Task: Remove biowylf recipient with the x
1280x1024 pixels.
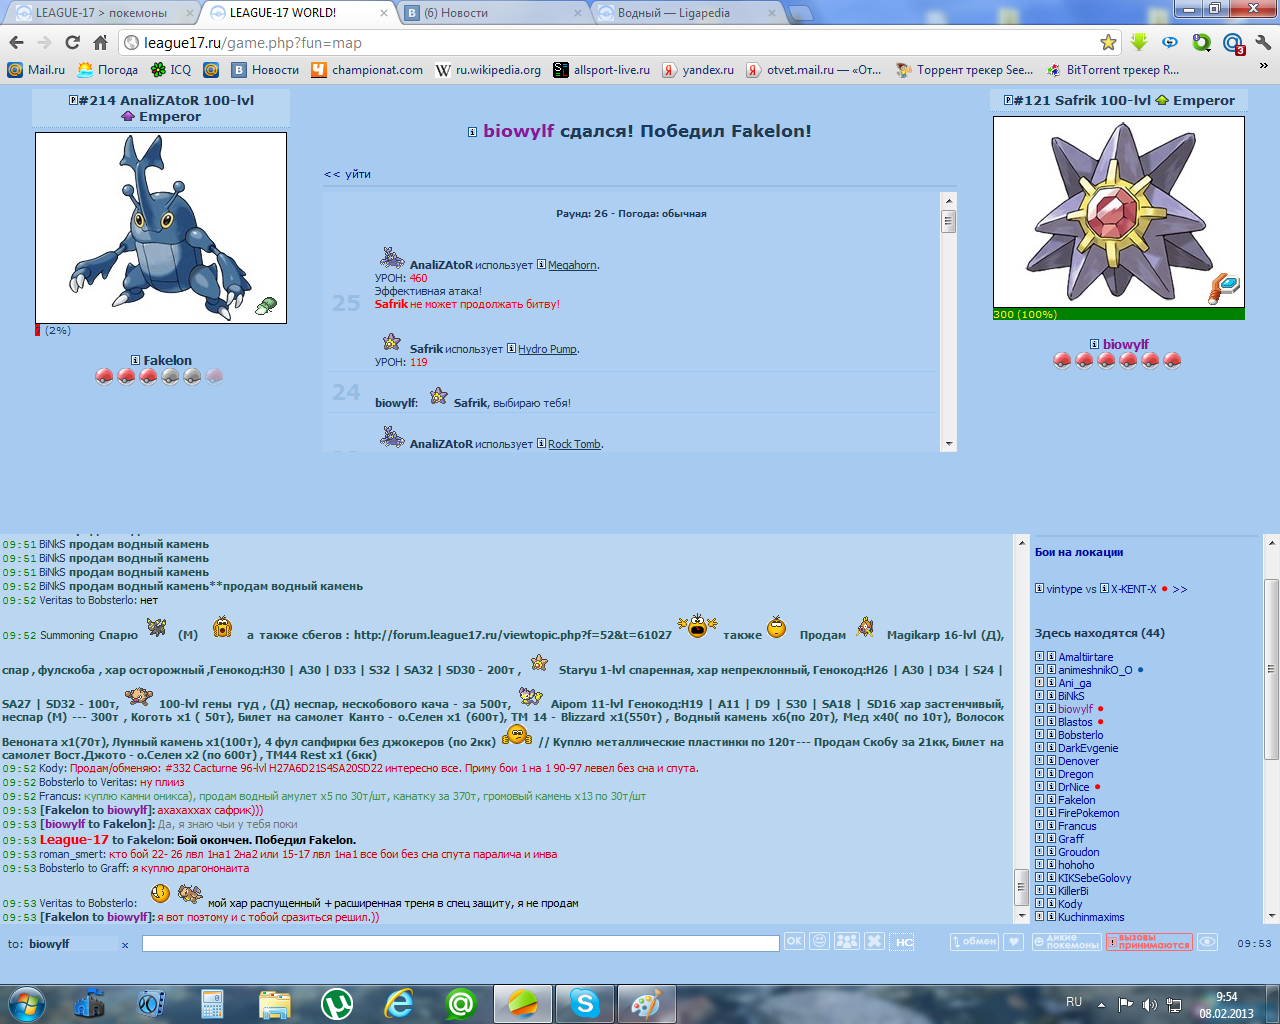Action: pyautogui.click(x=125, y=945)
